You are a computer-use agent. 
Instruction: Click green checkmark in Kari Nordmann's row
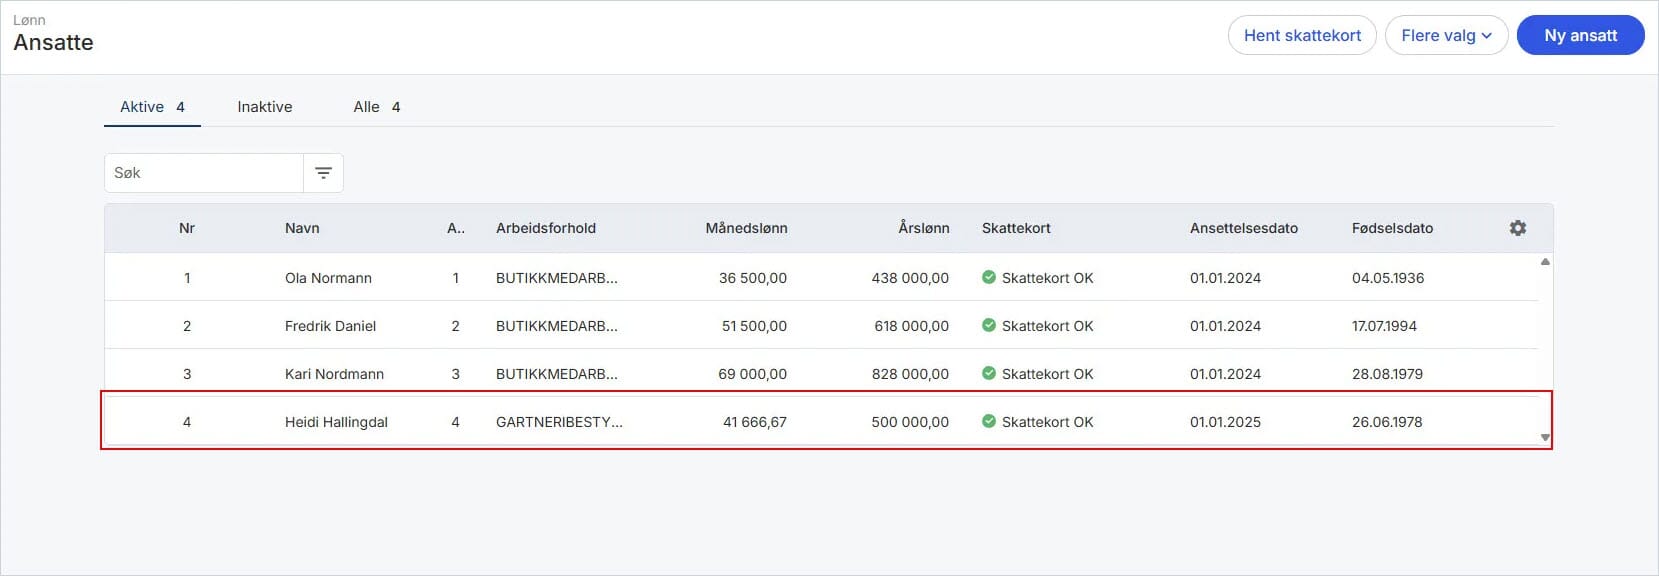coord(989,373)
